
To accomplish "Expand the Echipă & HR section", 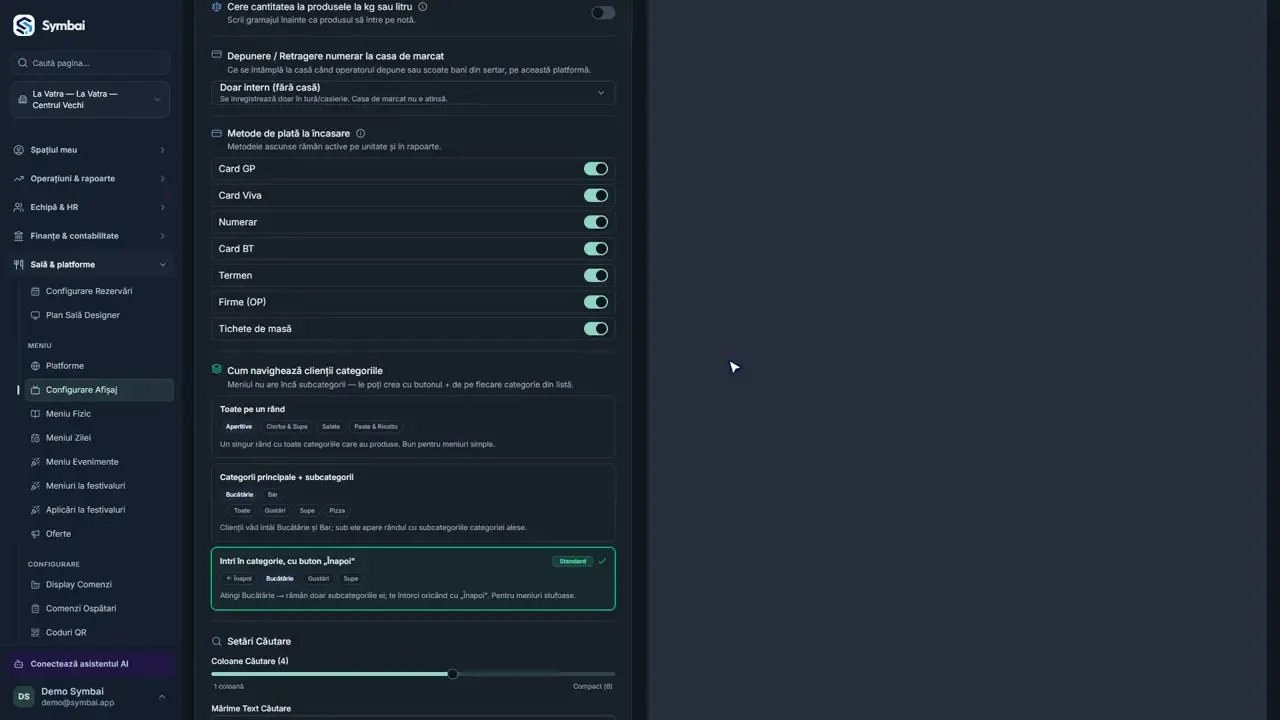I will coord(90,207).
